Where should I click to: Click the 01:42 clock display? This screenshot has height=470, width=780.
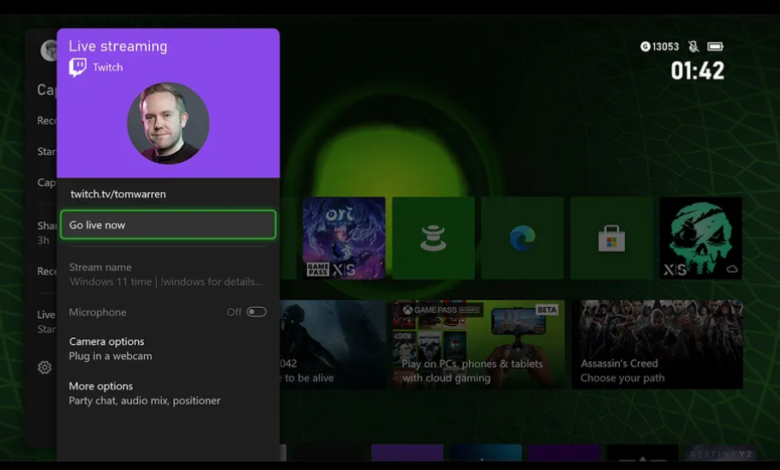pyautogui.click(x=697, y=71)
